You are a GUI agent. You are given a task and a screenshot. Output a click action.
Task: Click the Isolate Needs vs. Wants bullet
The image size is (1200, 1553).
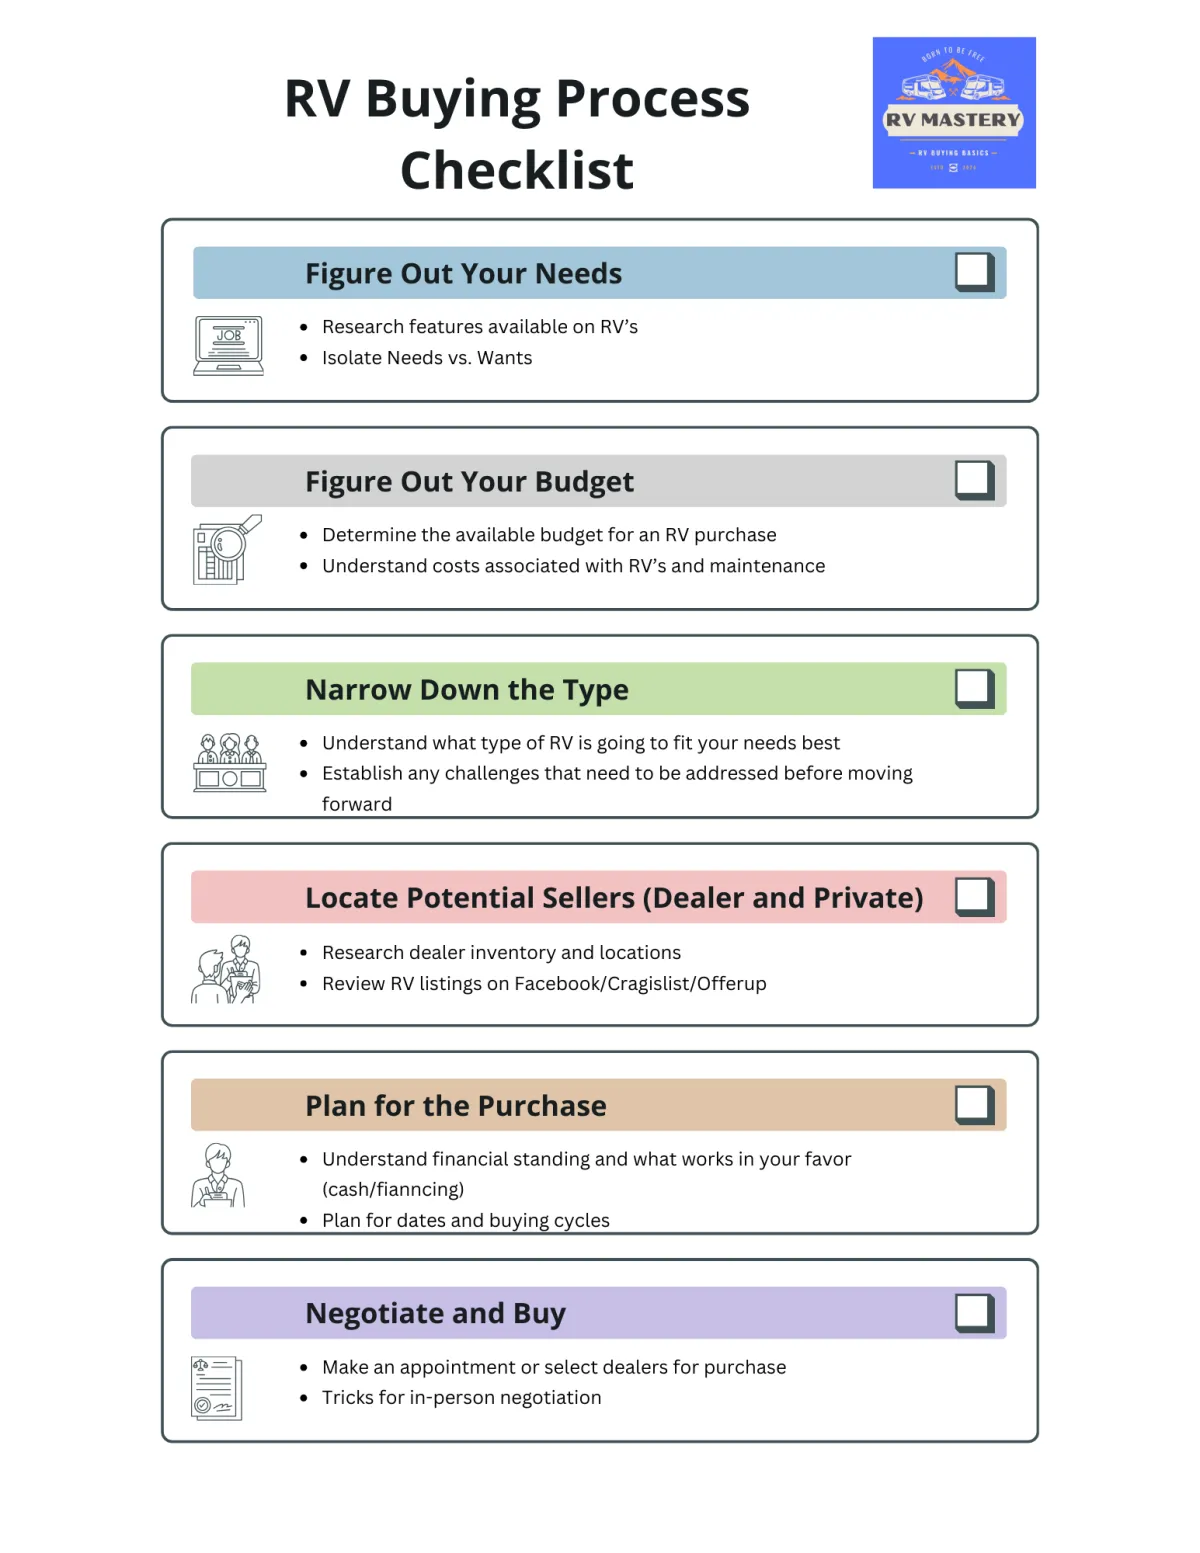pos(427,358)
